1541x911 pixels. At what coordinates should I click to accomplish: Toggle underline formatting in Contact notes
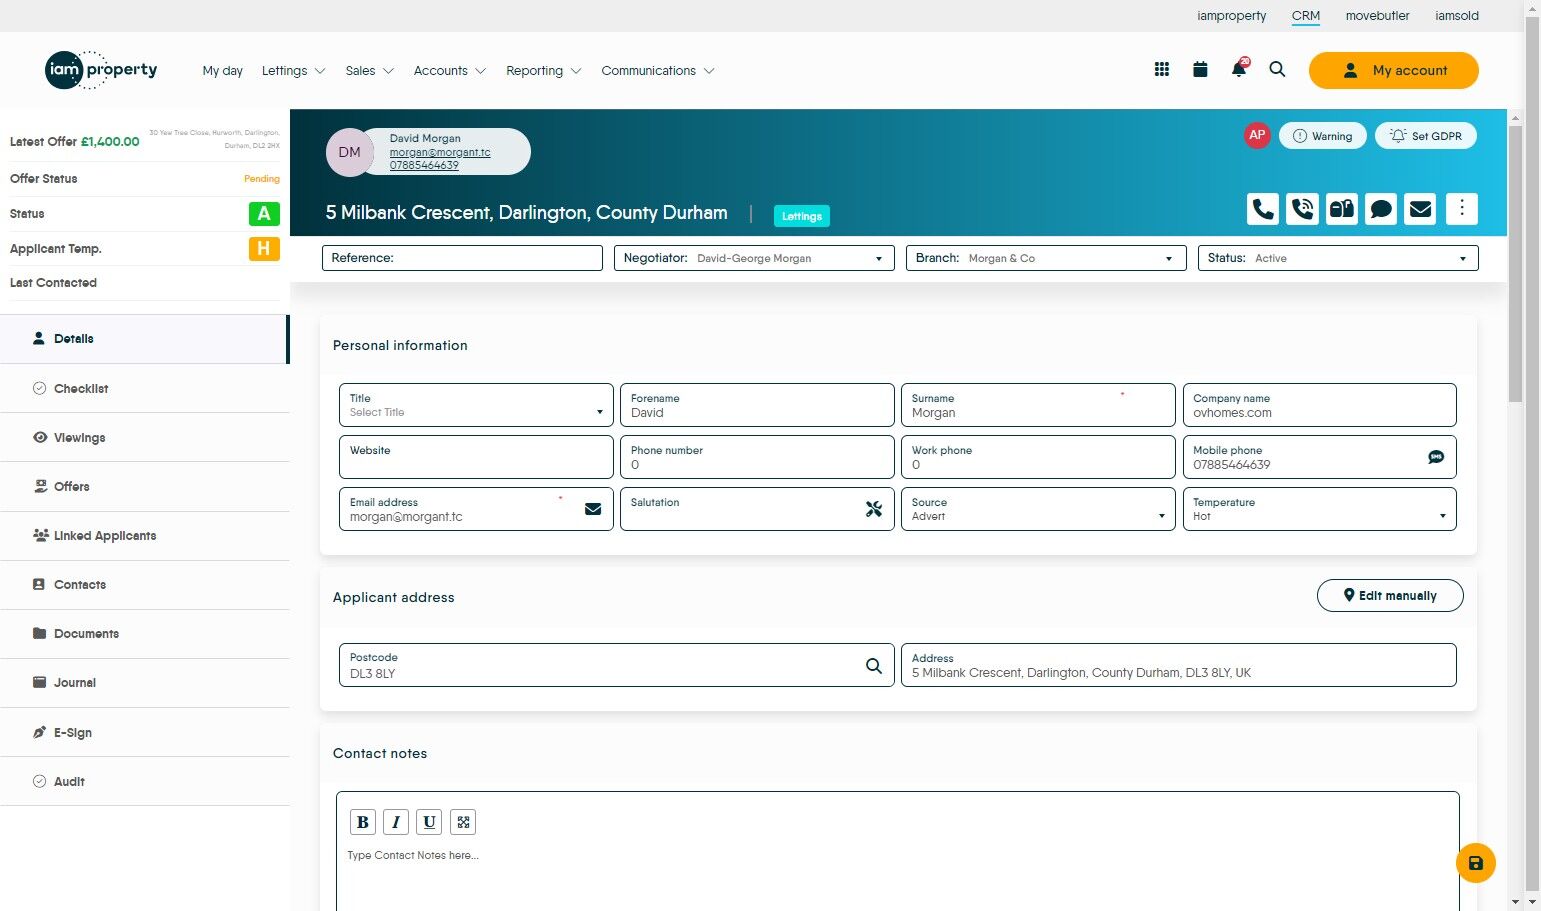(429, 822)
